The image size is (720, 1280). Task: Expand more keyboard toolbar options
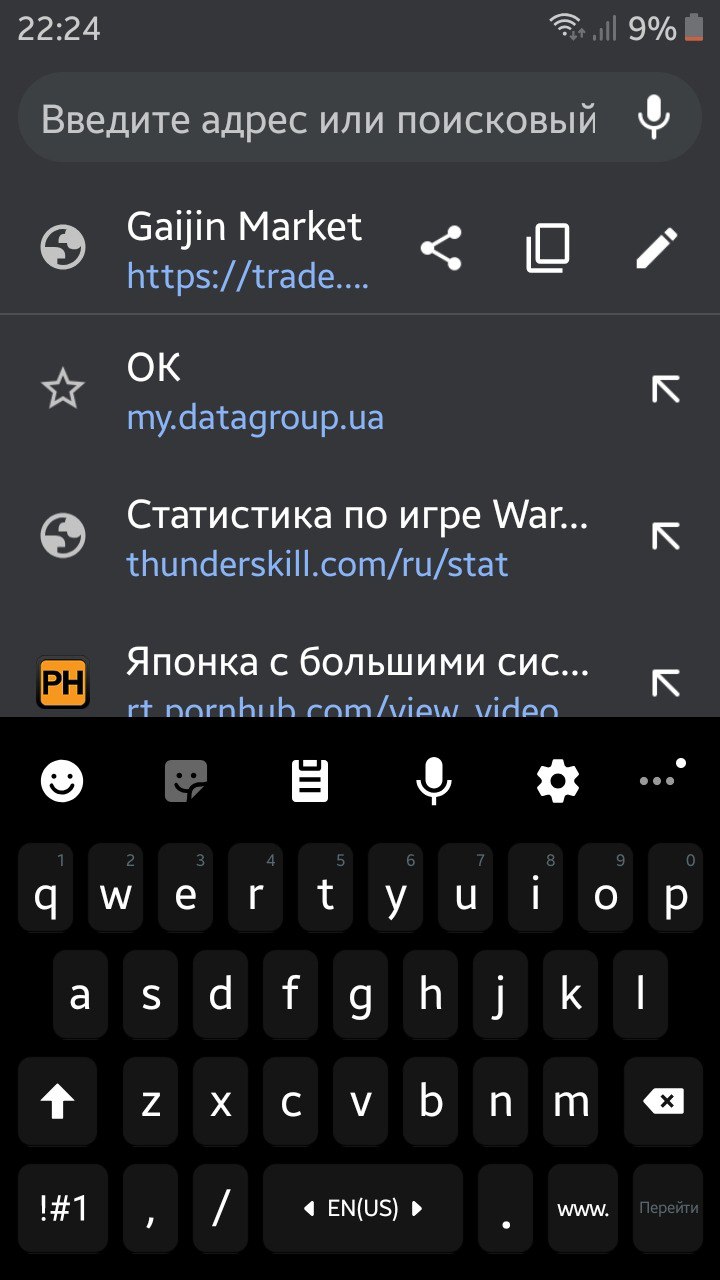[x=660, y=778]
